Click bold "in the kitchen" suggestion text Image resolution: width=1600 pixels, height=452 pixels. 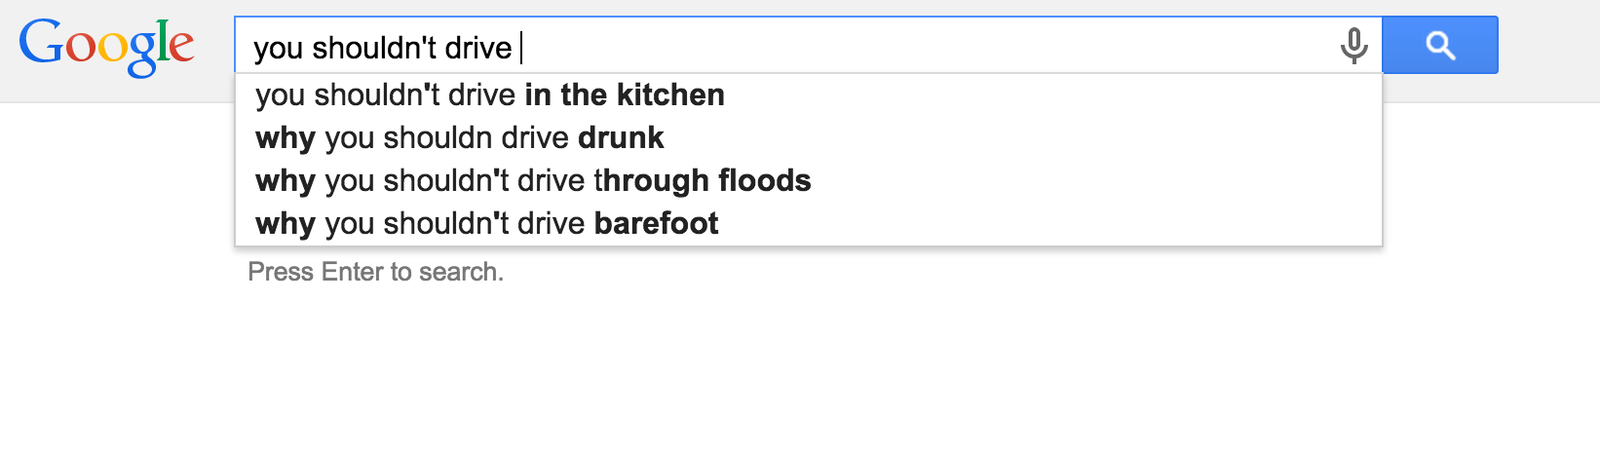coord(625,95)
